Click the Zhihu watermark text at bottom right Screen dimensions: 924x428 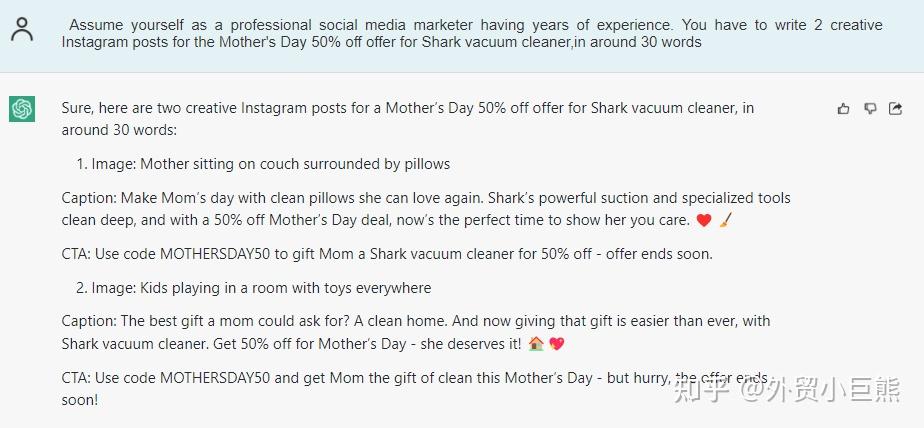(789, 387)
